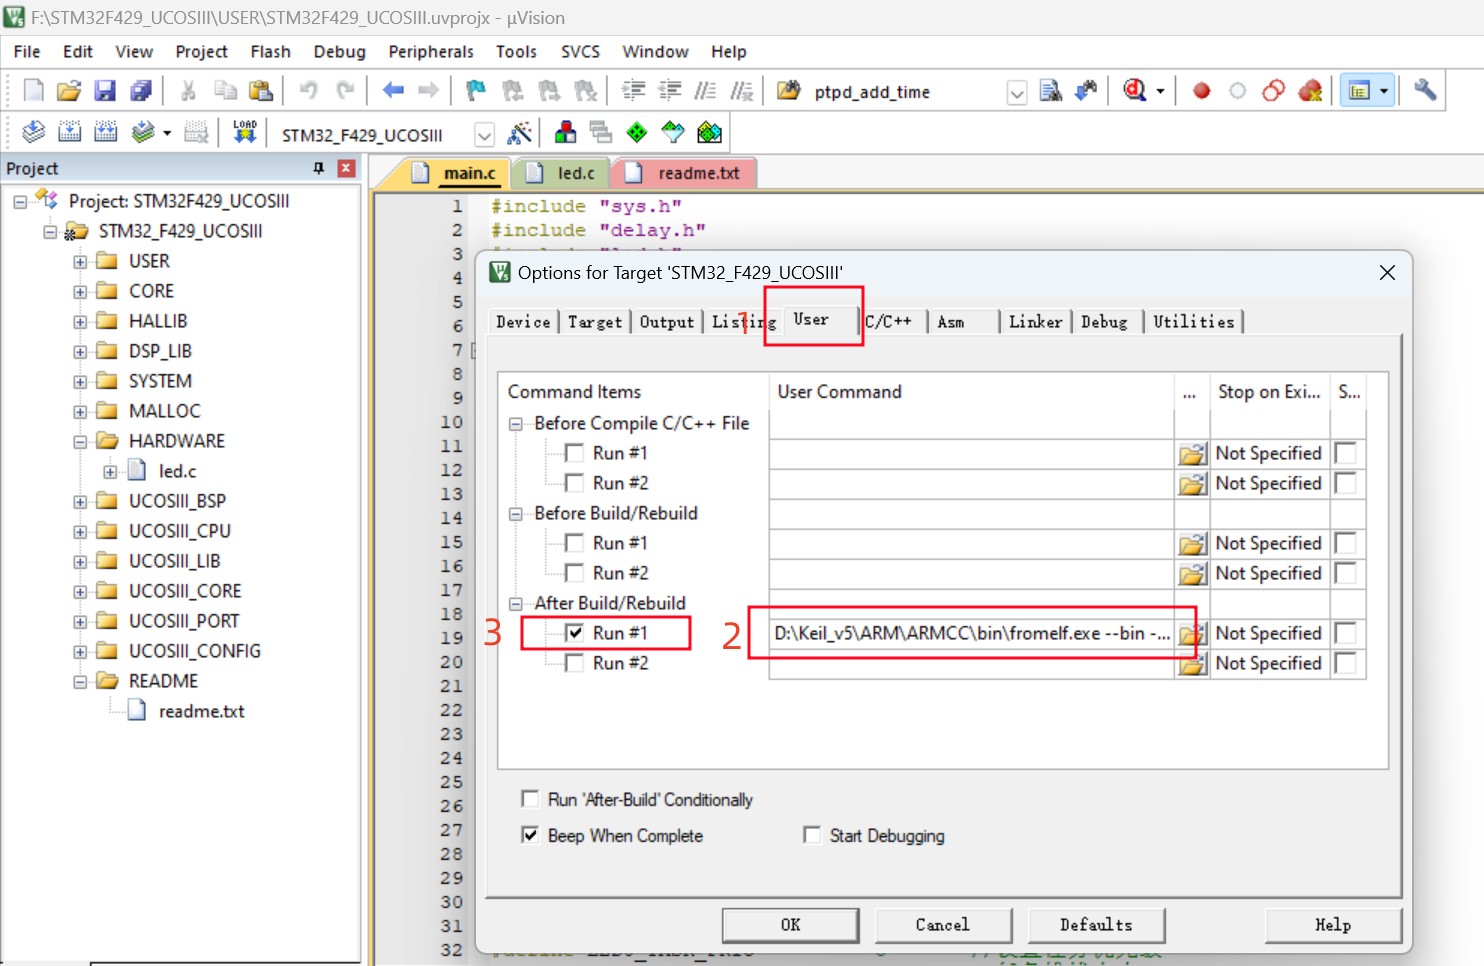Screen dimensions: 1484x966
Task: Uncheck After Build/Rebuild Run #1
Action: 574,633
